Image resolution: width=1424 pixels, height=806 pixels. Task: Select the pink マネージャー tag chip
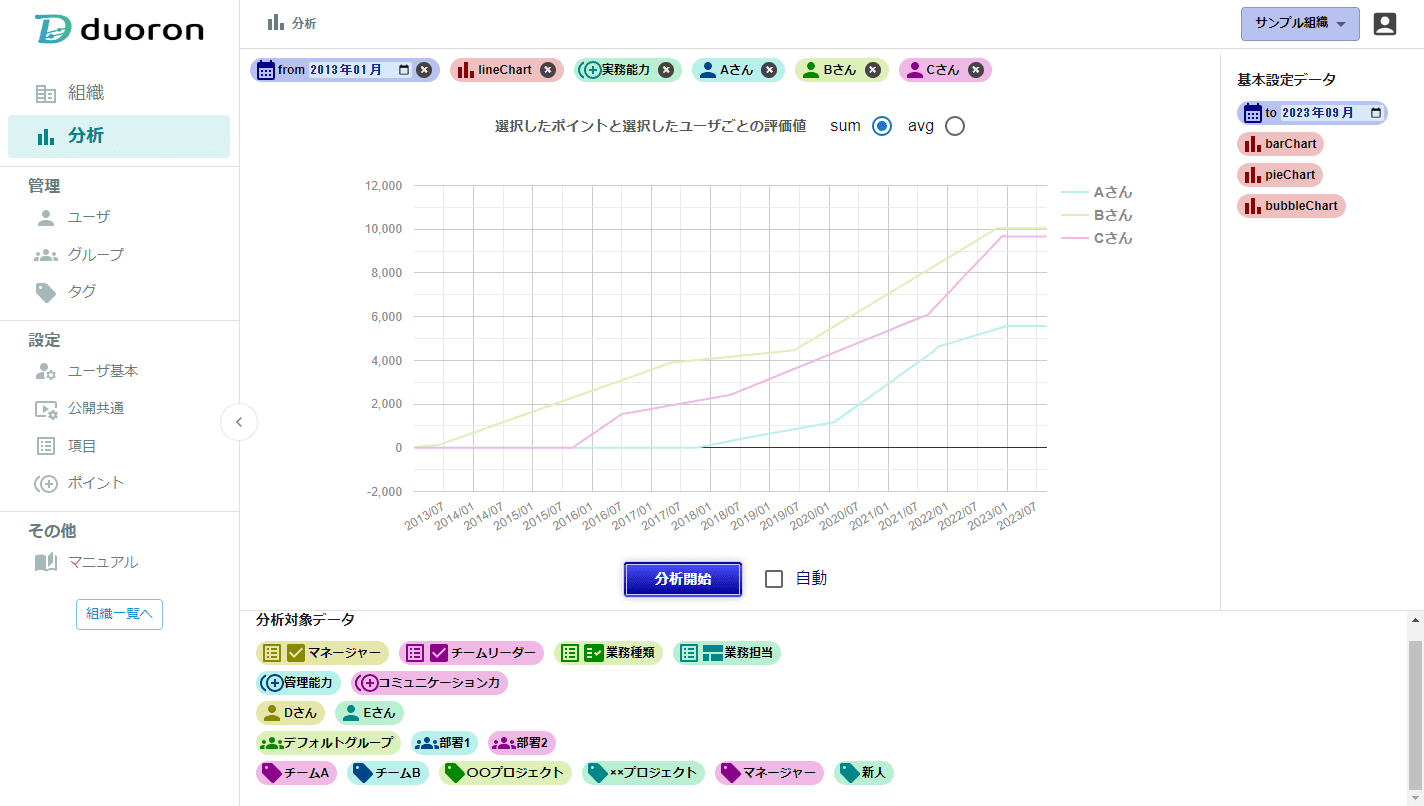(769, 773)
